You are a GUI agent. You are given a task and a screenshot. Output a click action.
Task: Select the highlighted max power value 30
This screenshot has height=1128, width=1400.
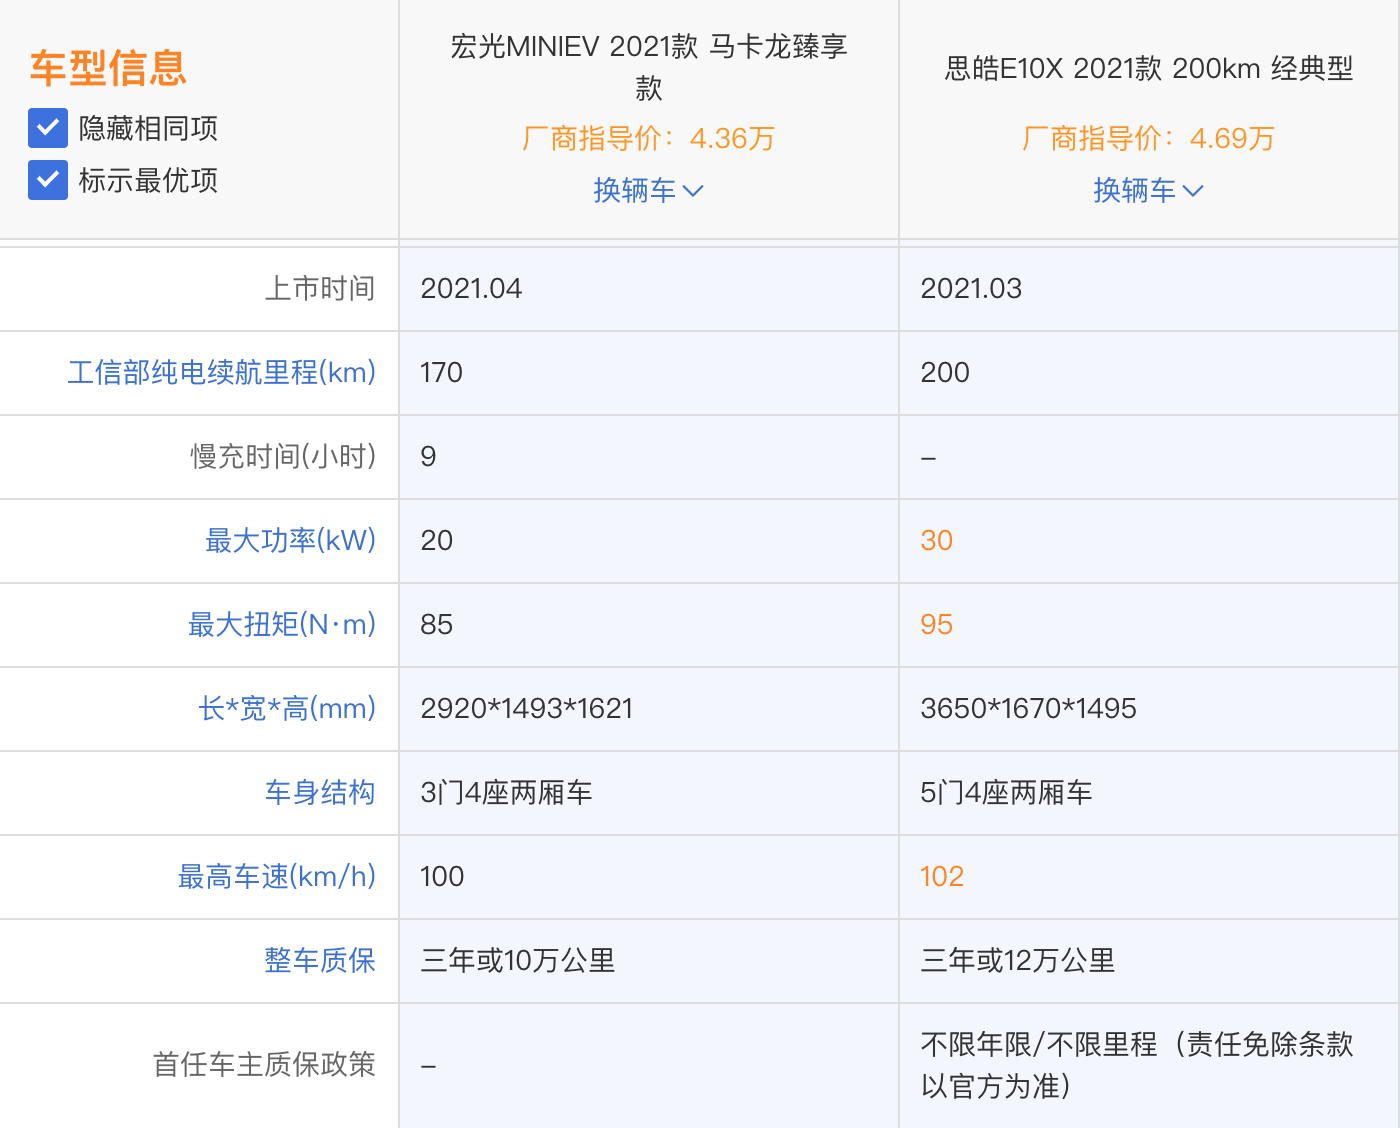click(x=937, y=540)
